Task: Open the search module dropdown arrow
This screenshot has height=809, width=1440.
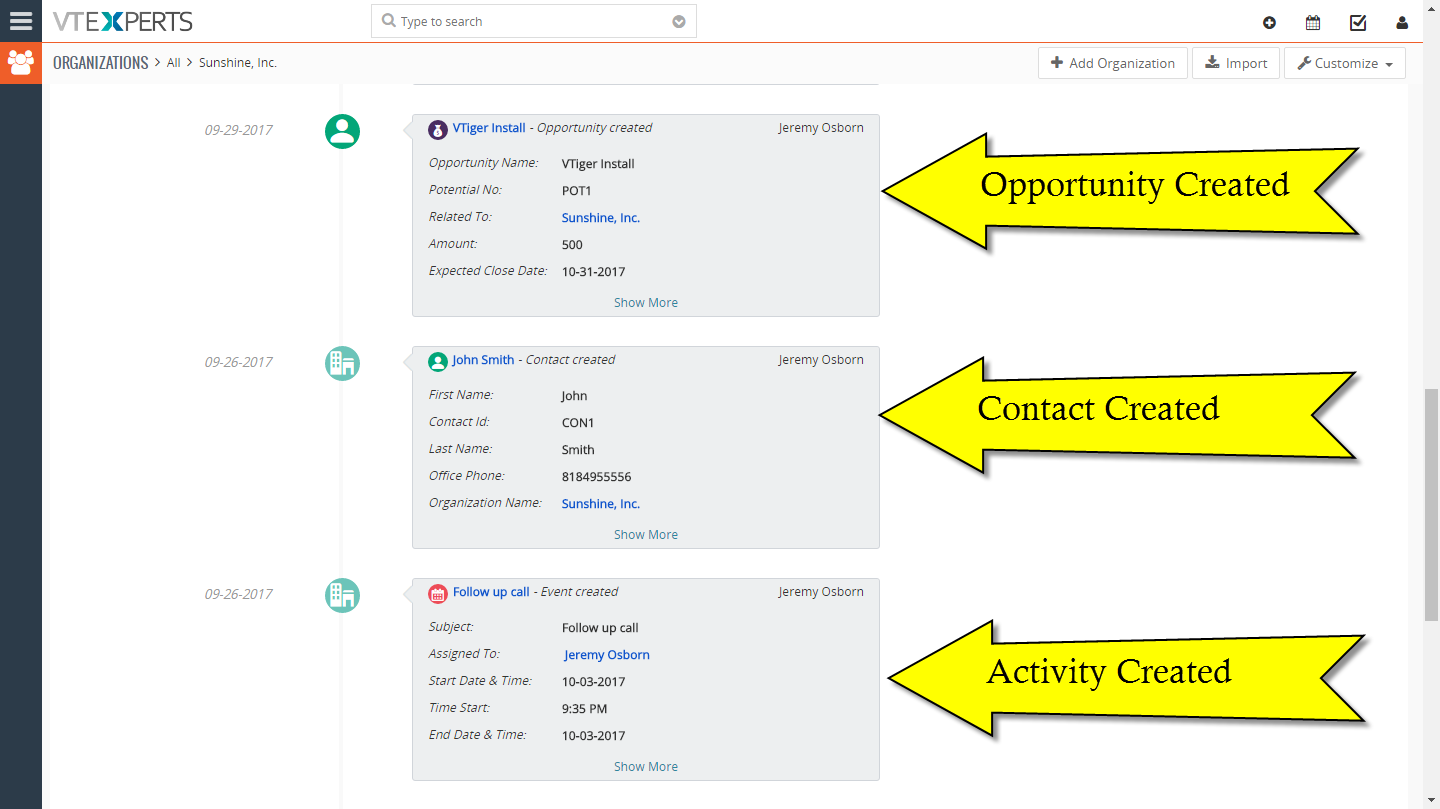Action: [679, 21]
